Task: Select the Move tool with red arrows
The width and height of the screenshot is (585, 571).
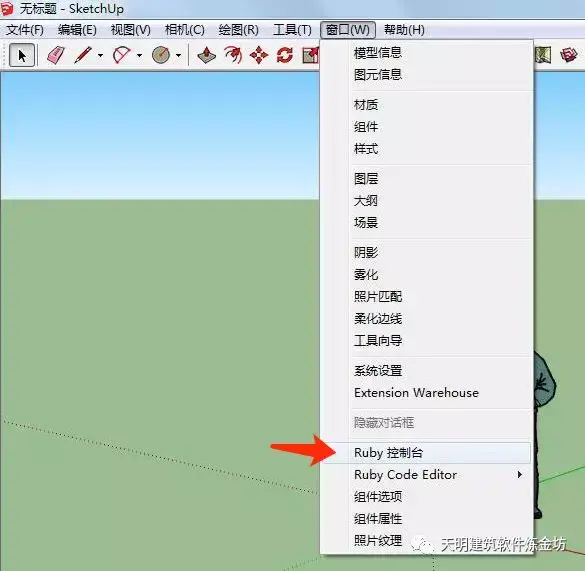Action: point(259,55)
